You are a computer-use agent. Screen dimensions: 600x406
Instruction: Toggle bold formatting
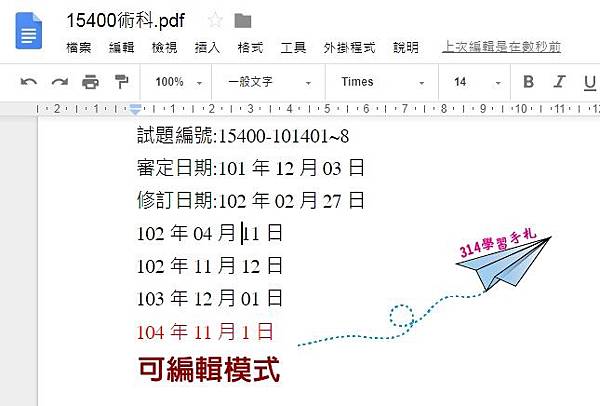pyautogui.click(x=528, y=82)
